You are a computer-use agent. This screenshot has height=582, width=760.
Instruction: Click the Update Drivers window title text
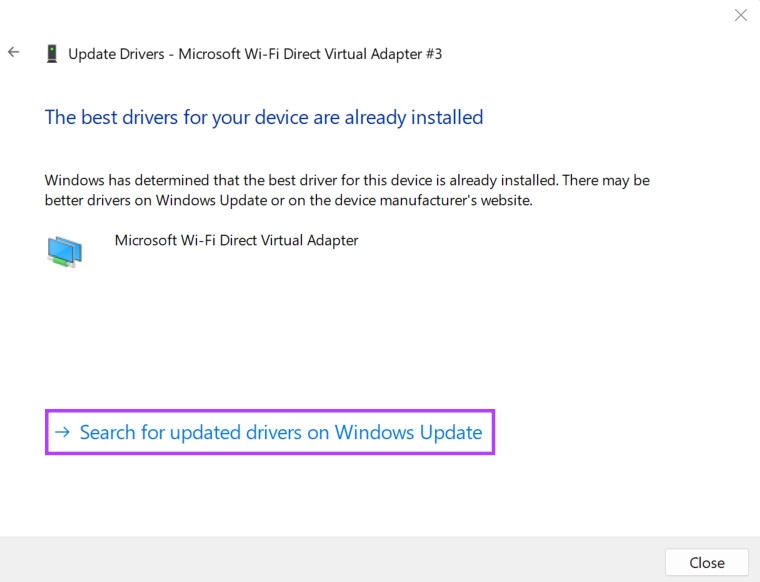click(254, 54)
